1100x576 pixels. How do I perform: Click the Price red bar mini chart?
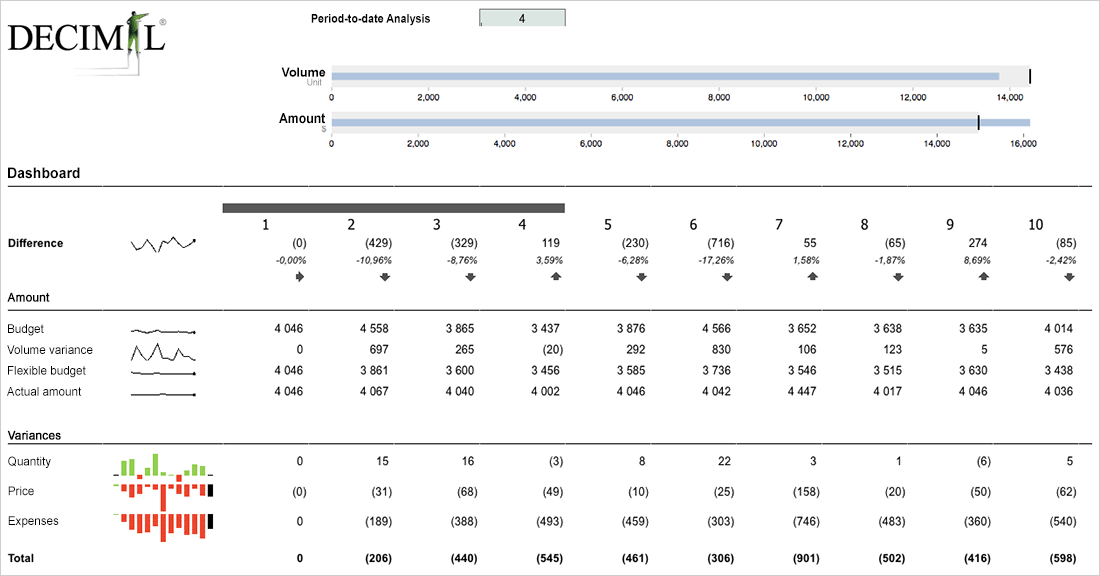click(163, 495)
